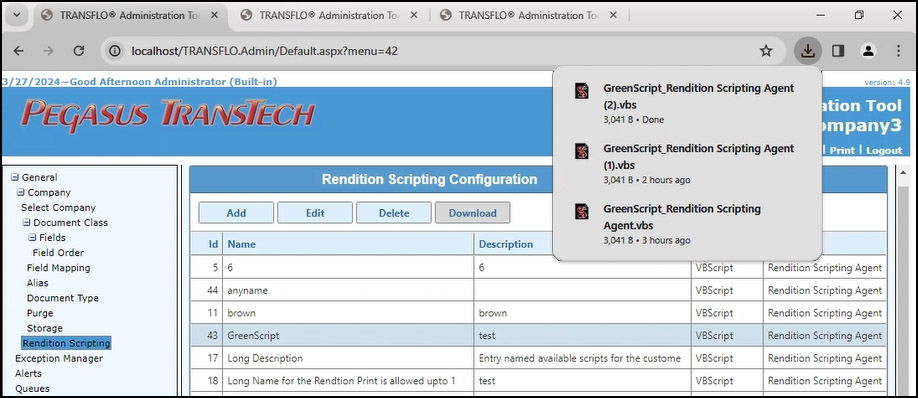
Task: Click the bookmark star icon
Action: click(766, 51)
